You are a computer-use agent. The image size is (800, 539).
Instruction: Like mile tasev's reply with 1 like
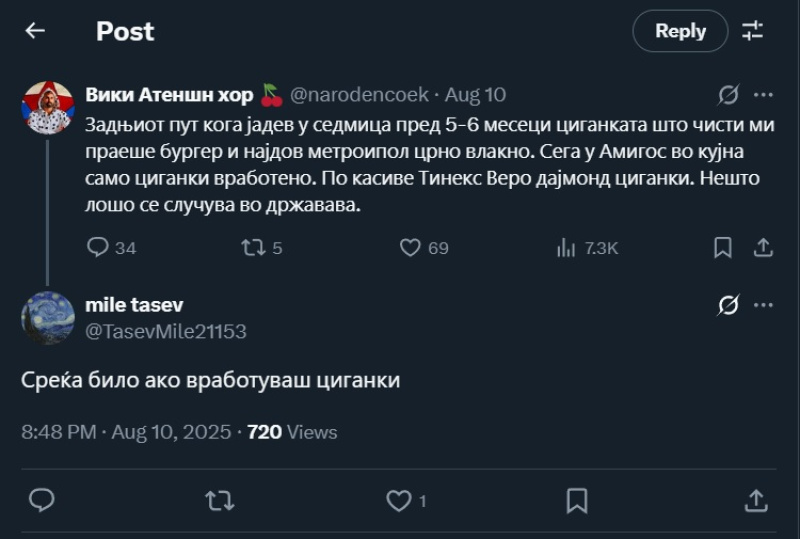tap(399, 500)
